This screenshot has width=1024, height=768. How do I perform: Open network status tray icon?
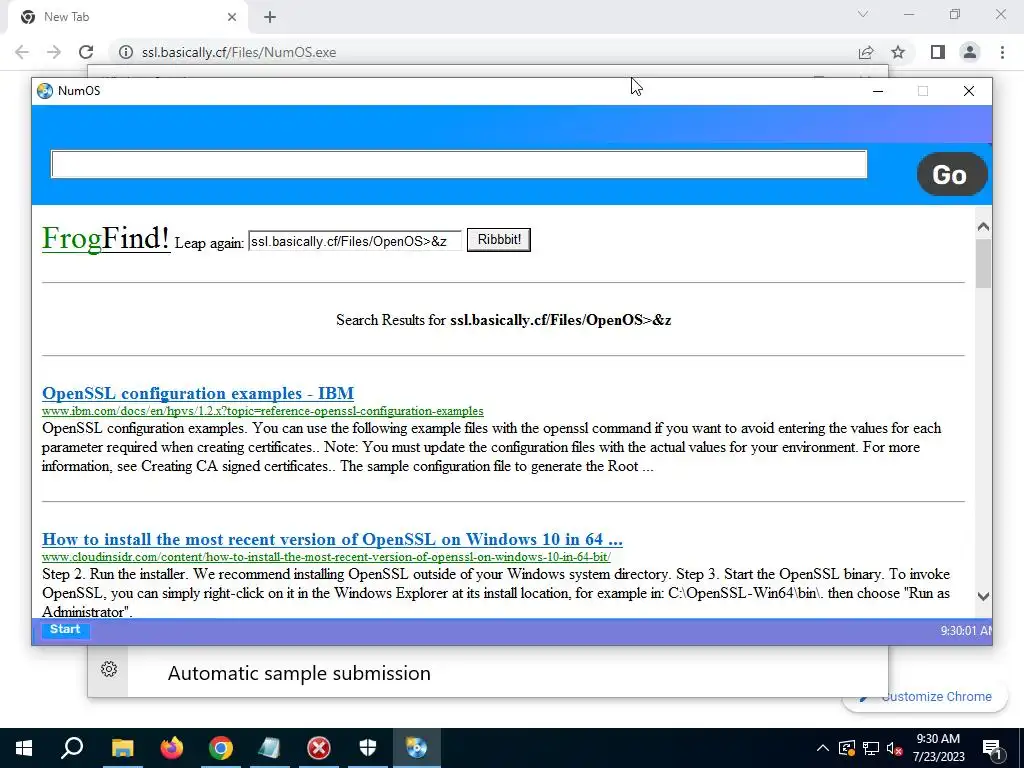pos(871,748)
